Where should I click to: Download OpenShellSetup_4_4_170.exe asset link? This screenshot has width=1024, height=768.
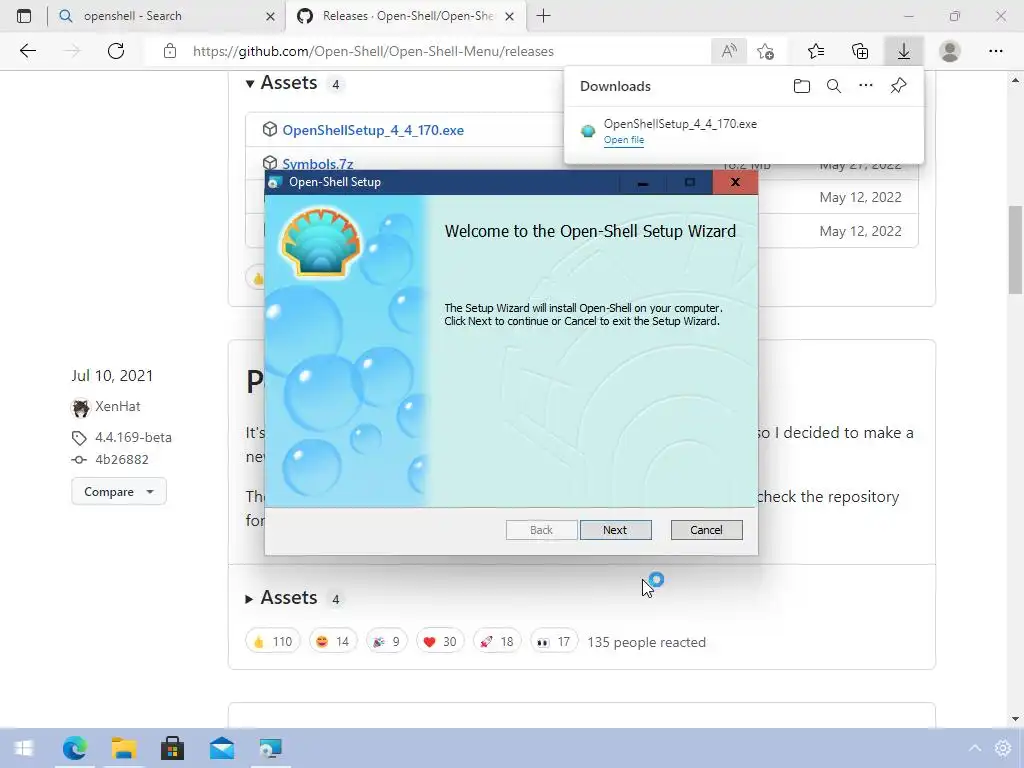click(373, 130)
